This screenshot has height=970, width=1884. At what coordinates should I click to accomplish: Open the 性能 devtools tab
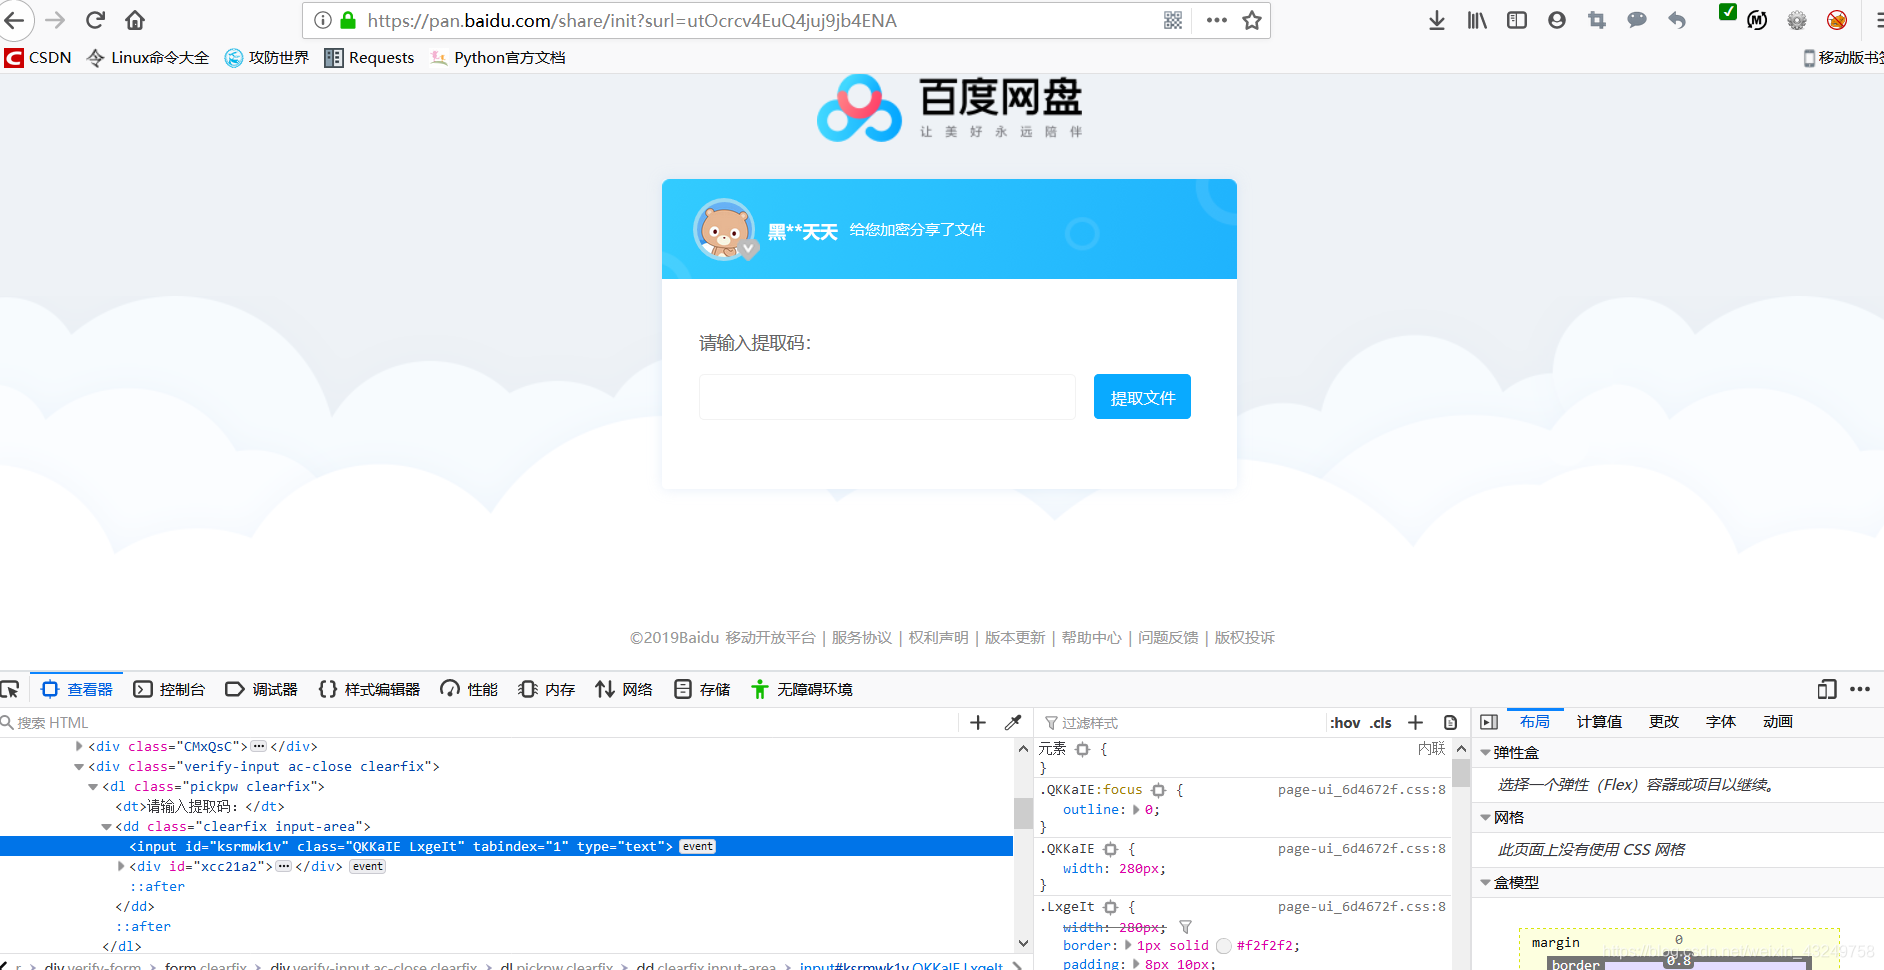[x=469, y=689]
